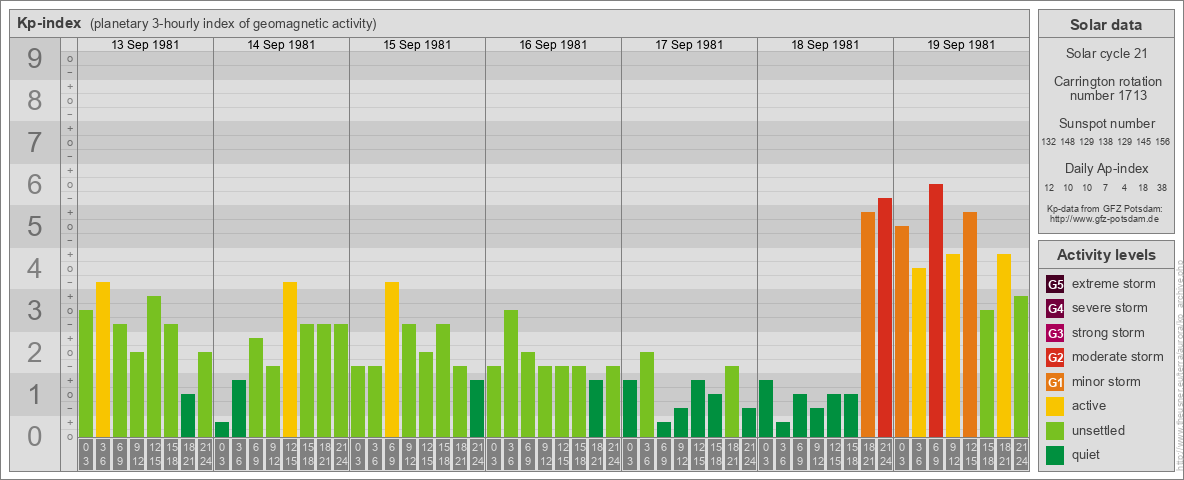This screenshot has width=1184, height=480.
Task: Click the G5 extreme storm badge
Action: click(x=1055, y=285)
